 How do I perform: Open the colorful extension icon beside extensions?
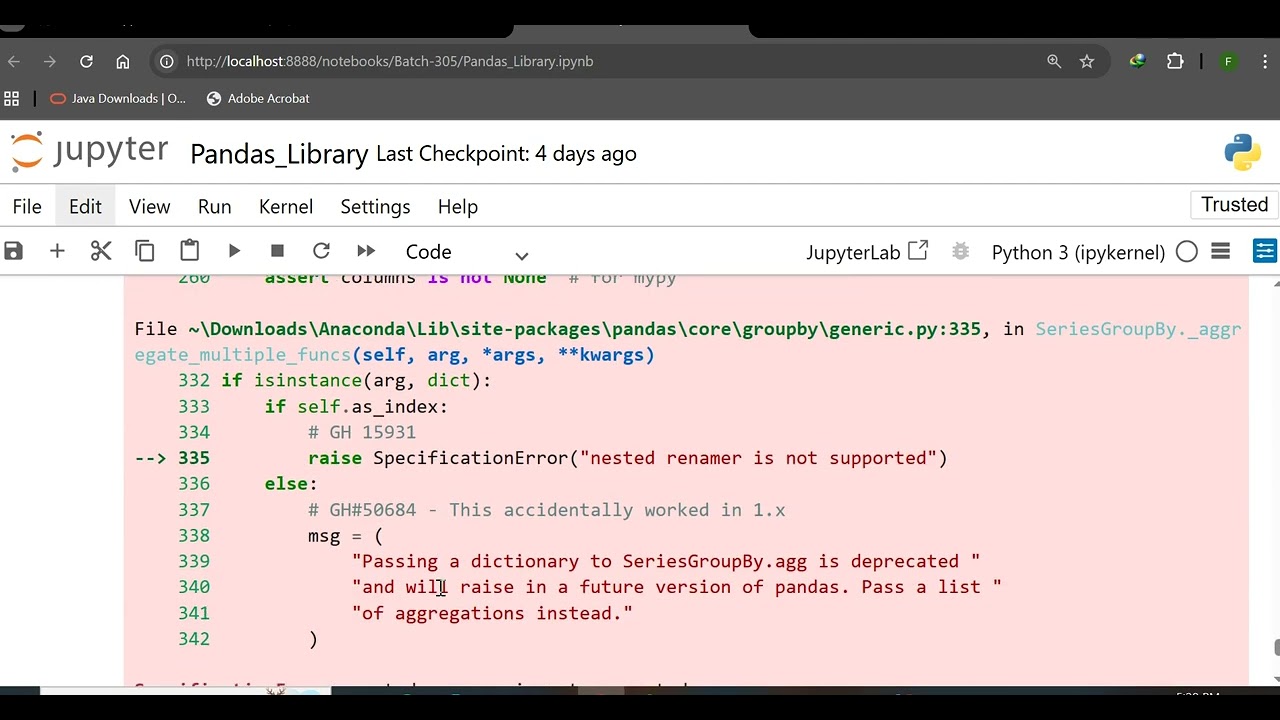coord(1138,61)
